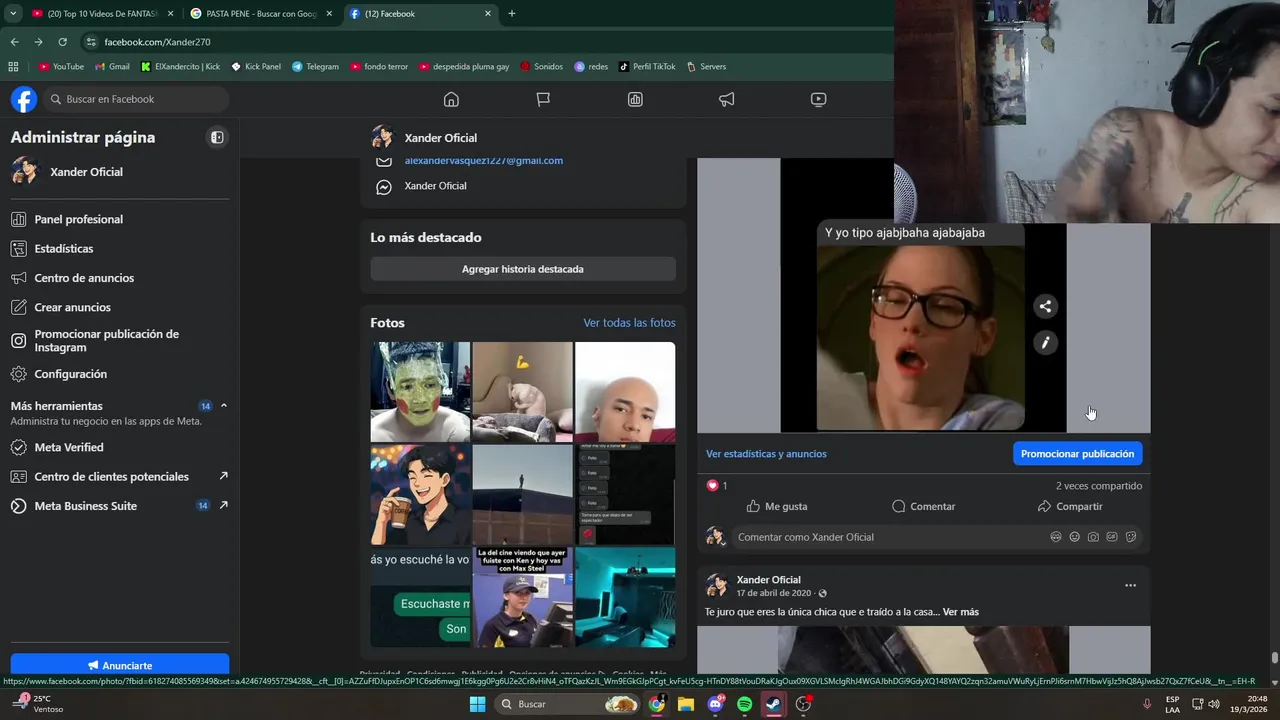Click sticker icon in comment box

coord(1131,537)
